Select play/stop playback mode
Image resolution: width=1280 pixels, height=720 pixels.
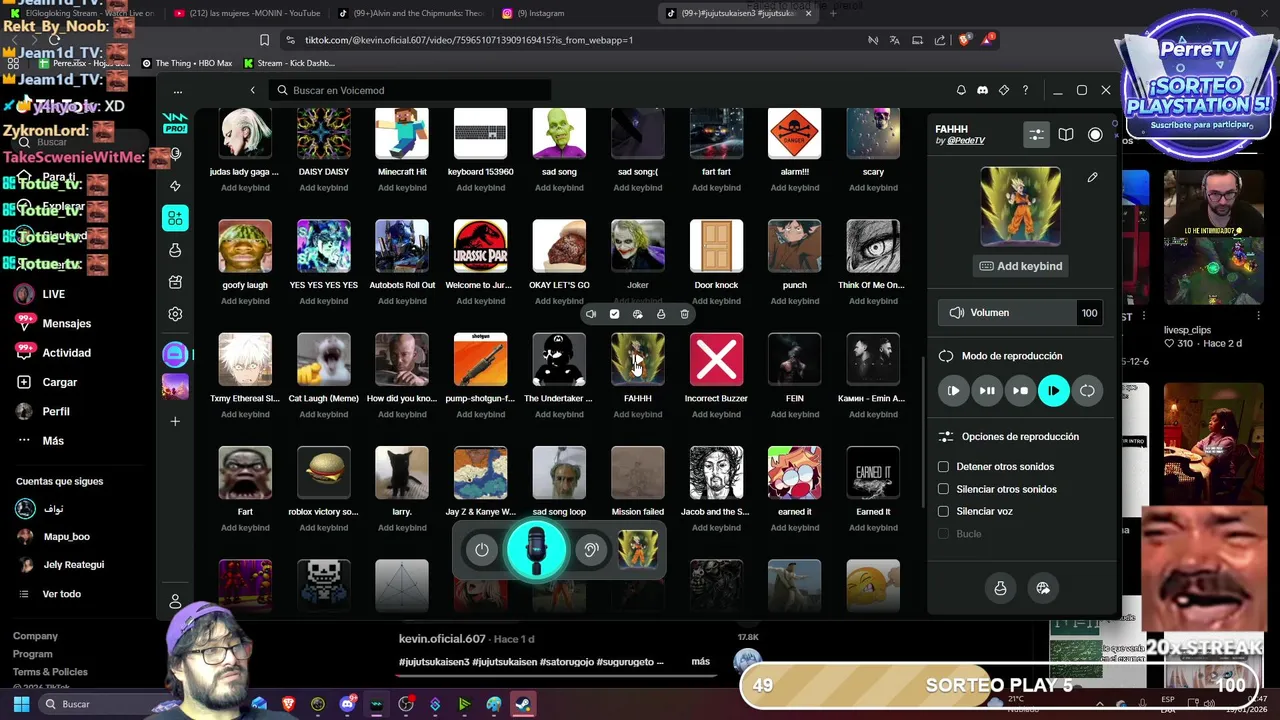coord(1020,391)
